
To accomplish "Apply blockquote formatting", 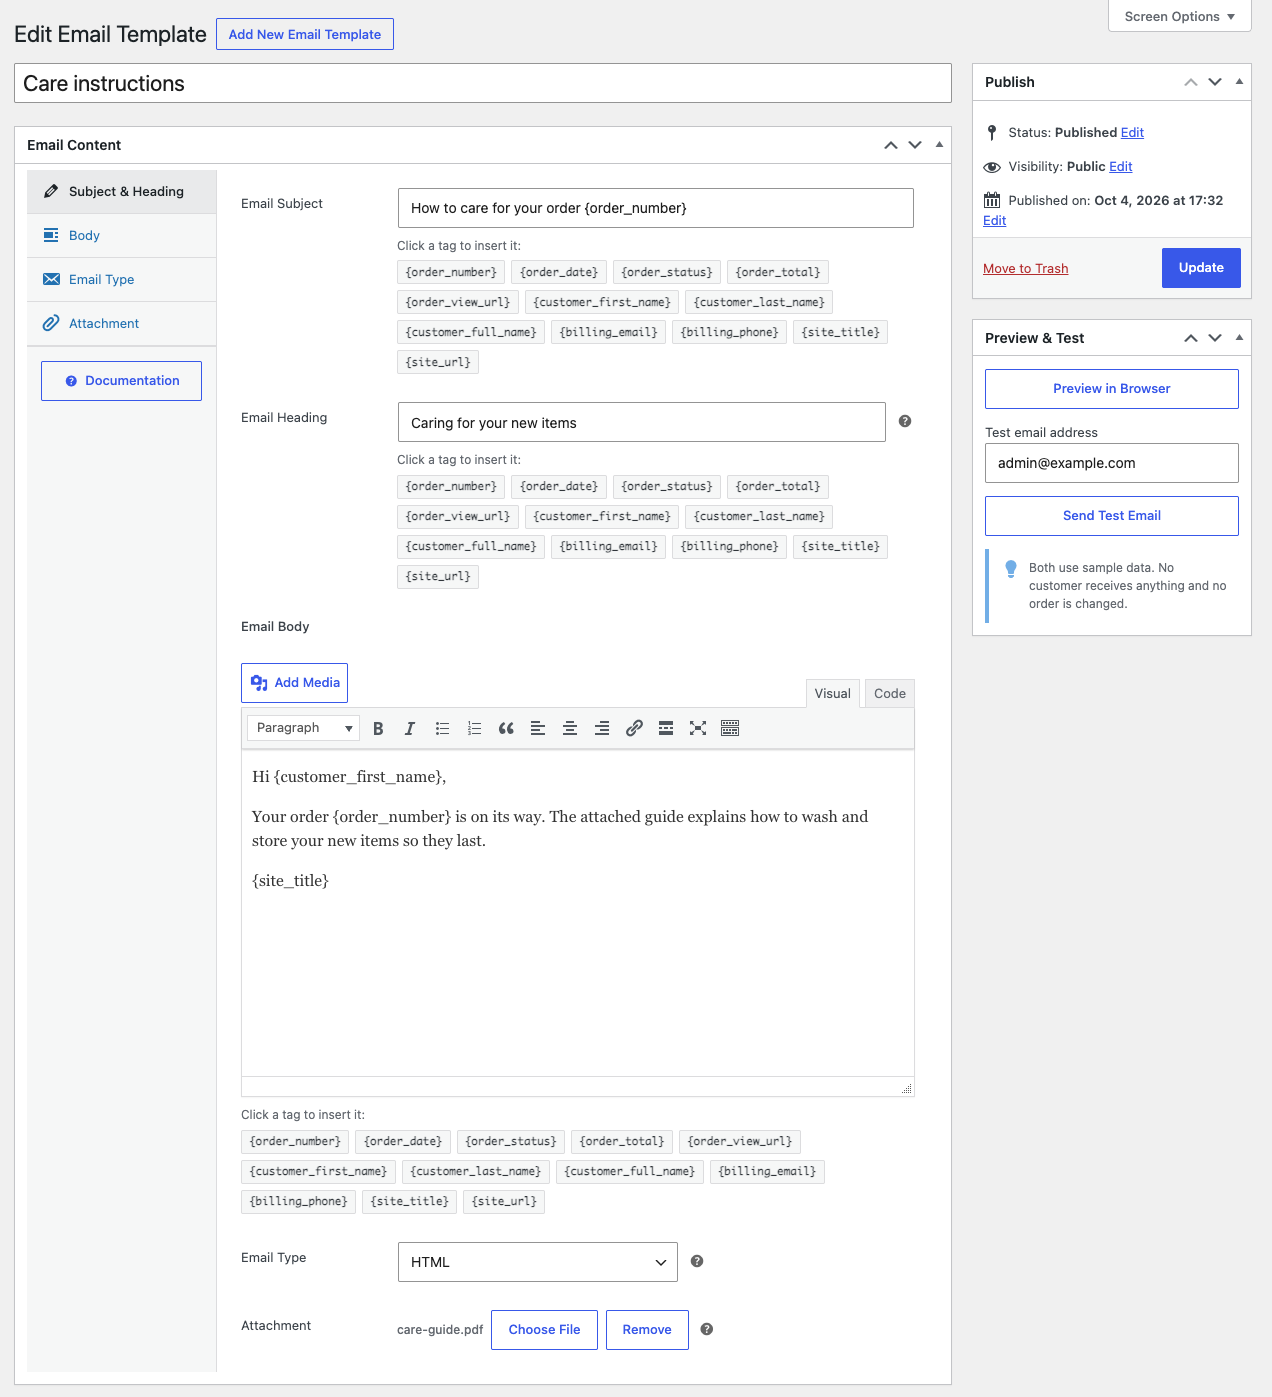I will (506, 728).
